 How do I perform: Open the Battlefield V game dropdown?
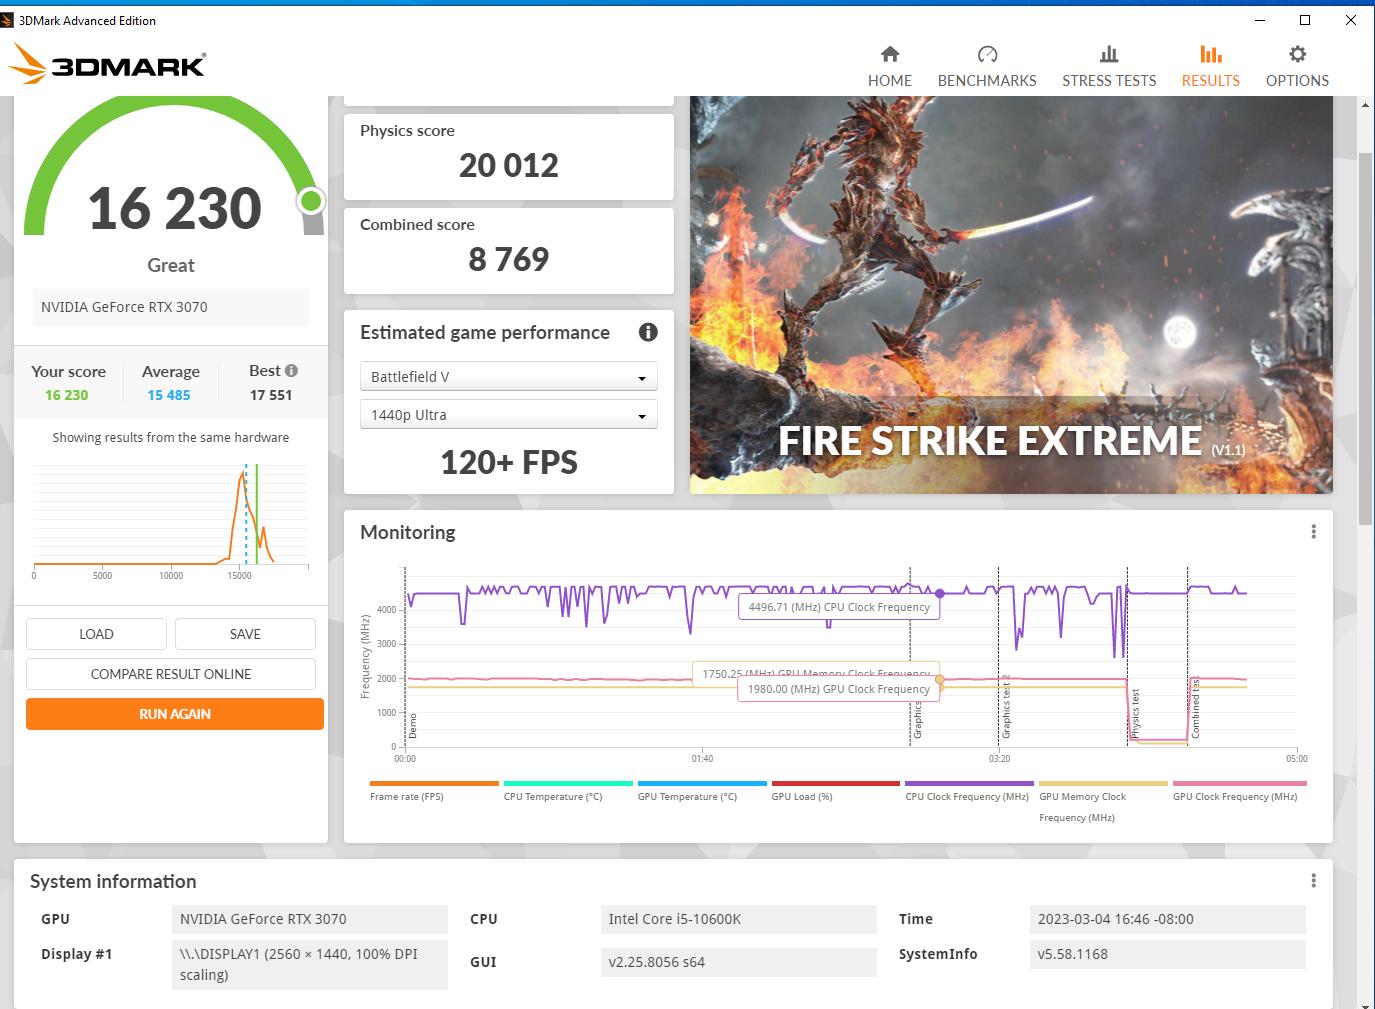click(x=509, y=376)
